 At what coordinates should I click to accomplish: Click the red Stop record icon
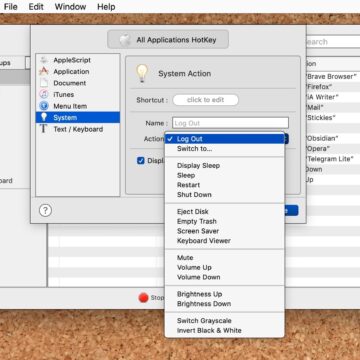[x=143, y=298]
